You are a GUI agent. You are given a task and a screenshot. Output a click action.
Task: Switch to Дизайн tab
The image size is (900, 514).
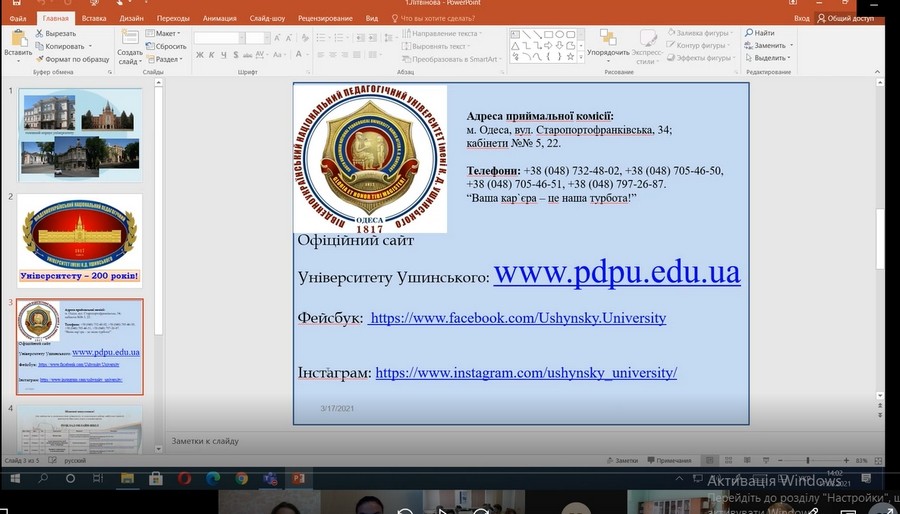[x=131, y=18]
